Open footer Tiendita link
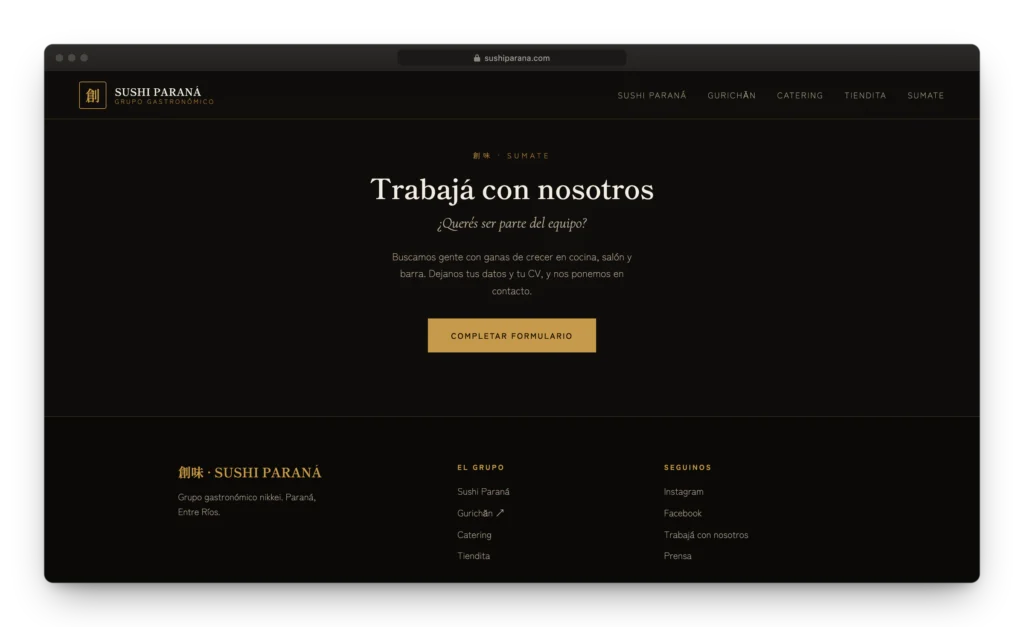Viewport: 1024px width, 627px height. [473, 556]
